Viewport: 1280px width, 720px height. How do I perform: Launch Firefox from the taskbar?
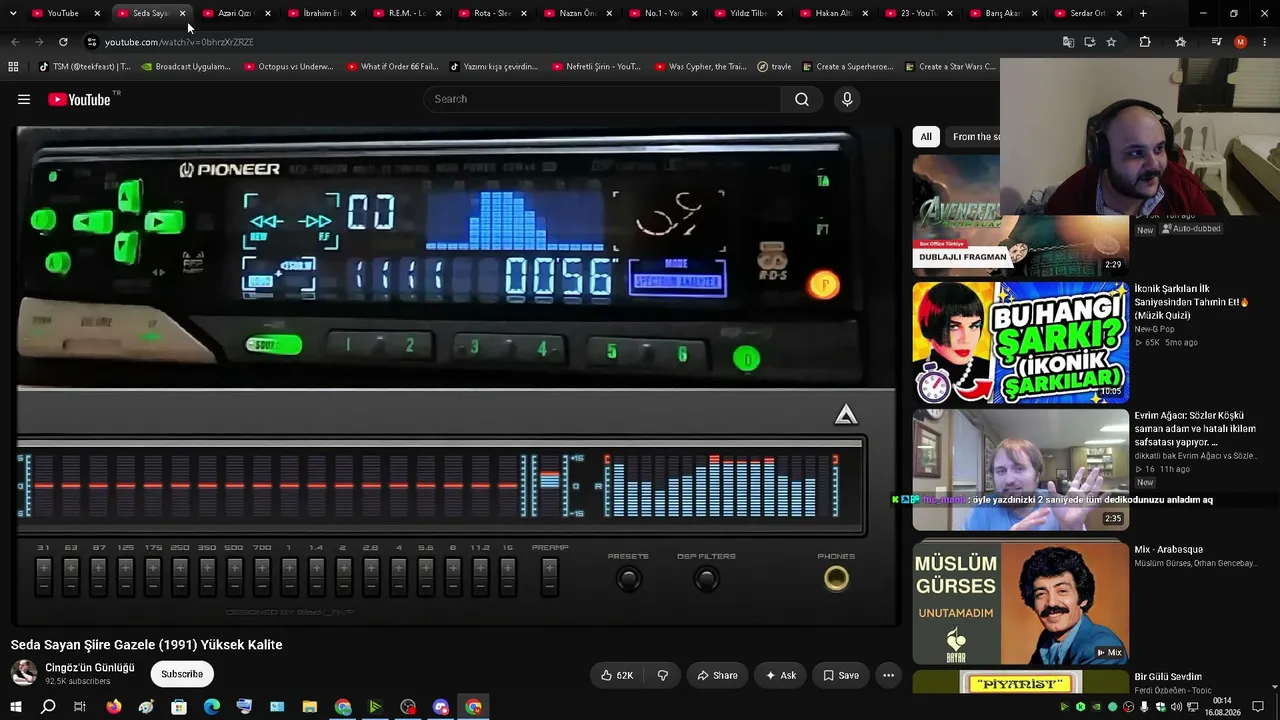114,707
